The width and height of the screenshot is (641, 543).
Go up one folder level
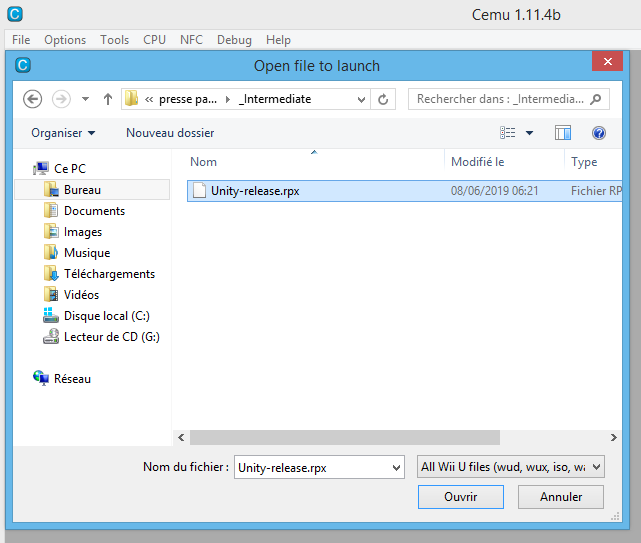[108, 99]
